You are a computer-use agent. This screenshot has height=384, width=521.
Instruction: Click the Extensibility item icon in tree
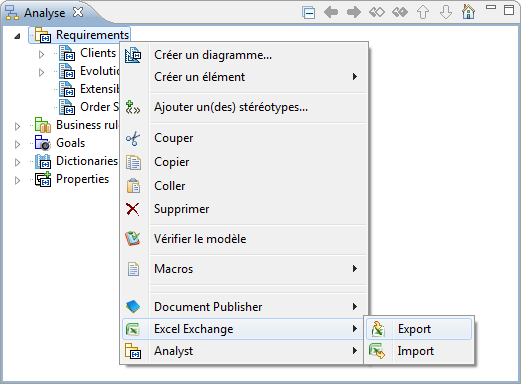point(67,89)
